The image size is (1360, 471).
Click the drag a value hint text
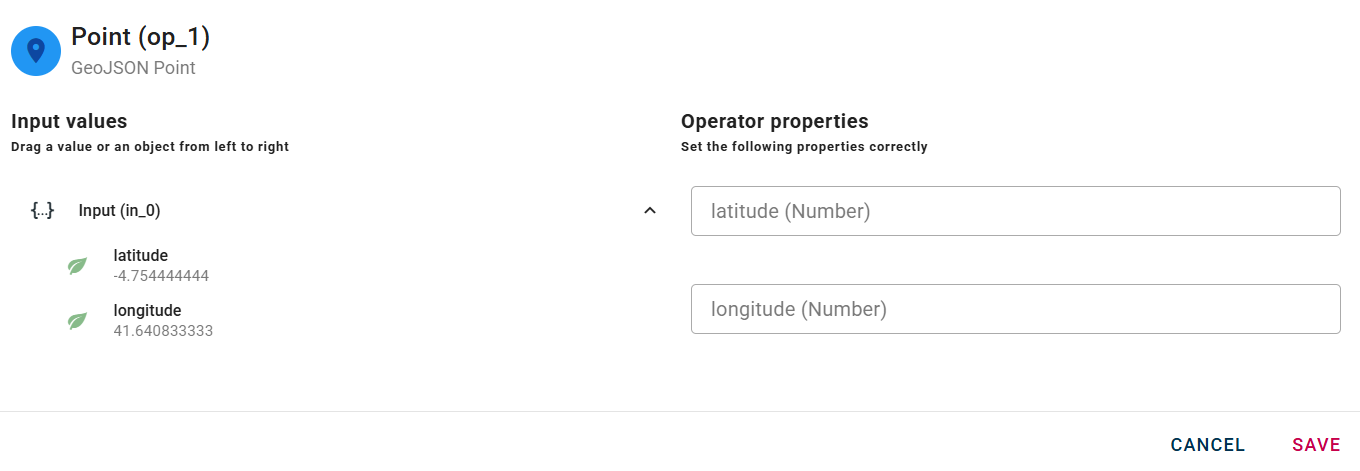(150, 147)
